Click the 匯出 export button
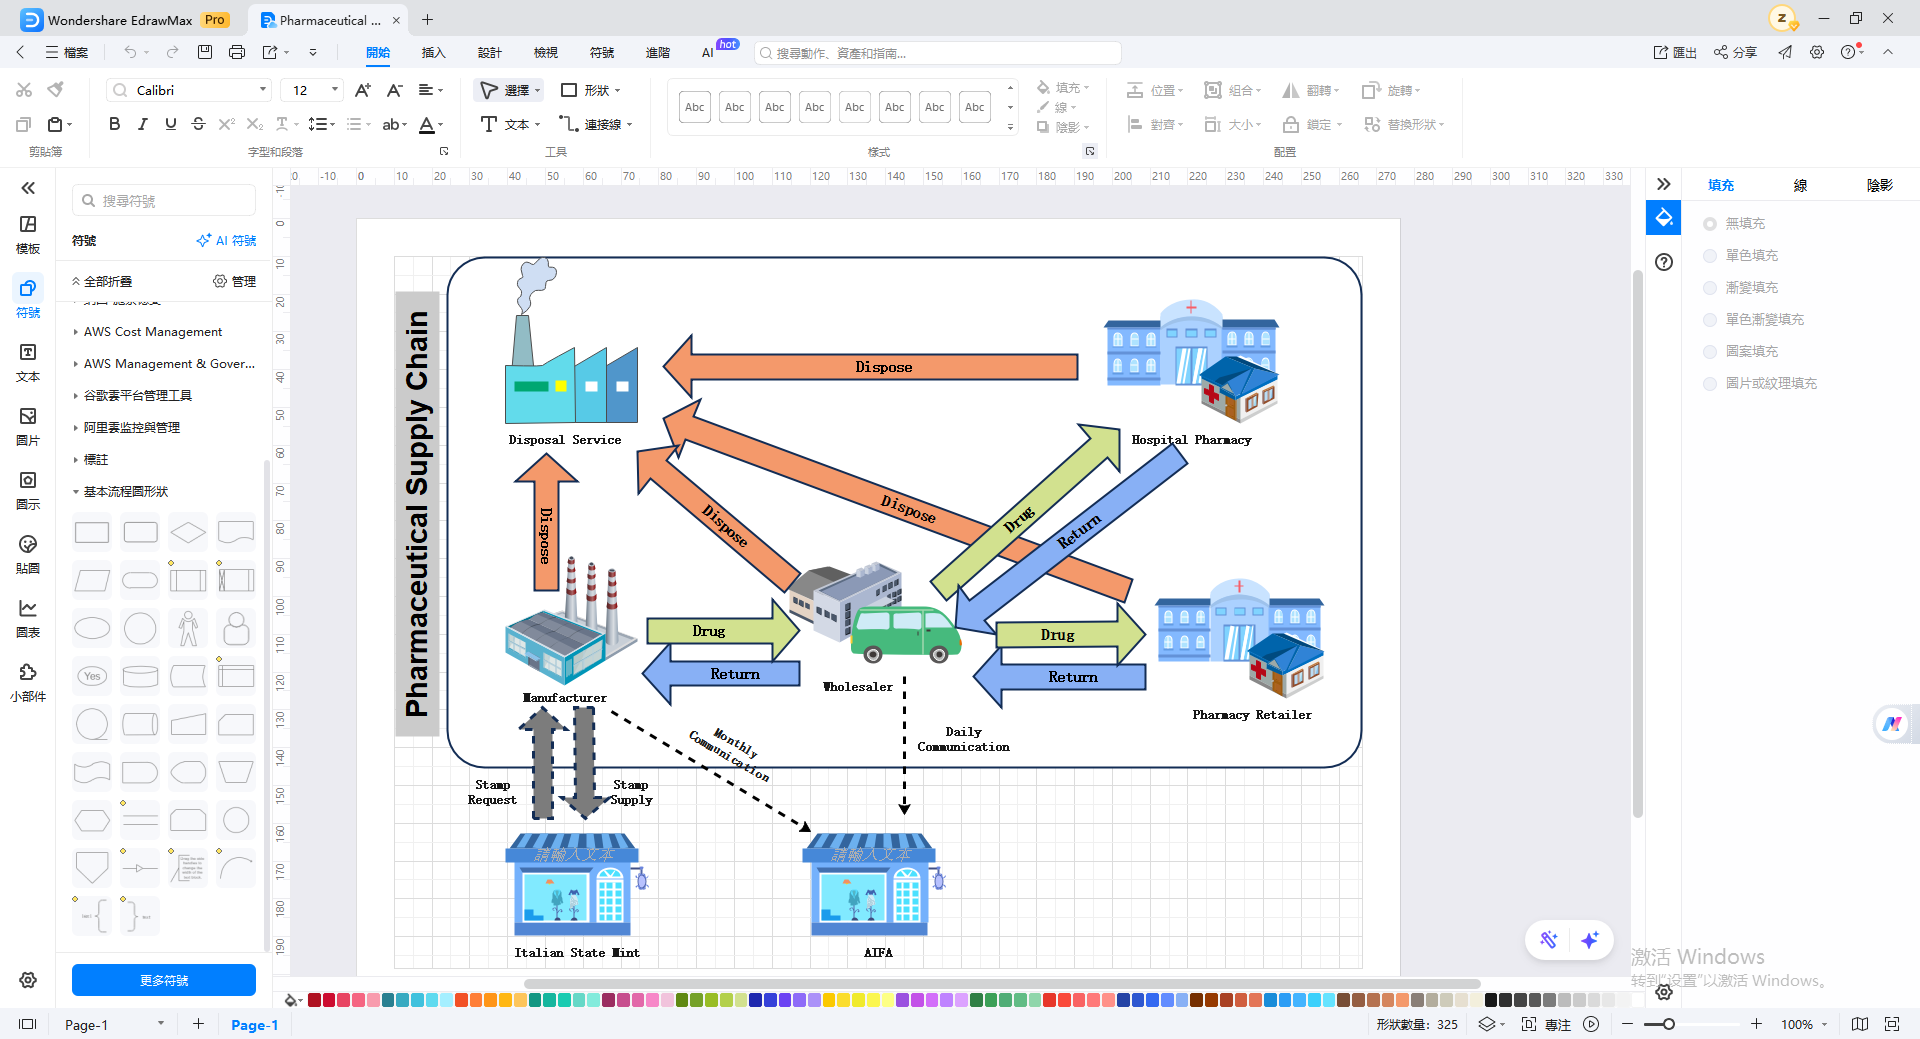1920x1039 pixels. click(x=1675, y=52)
